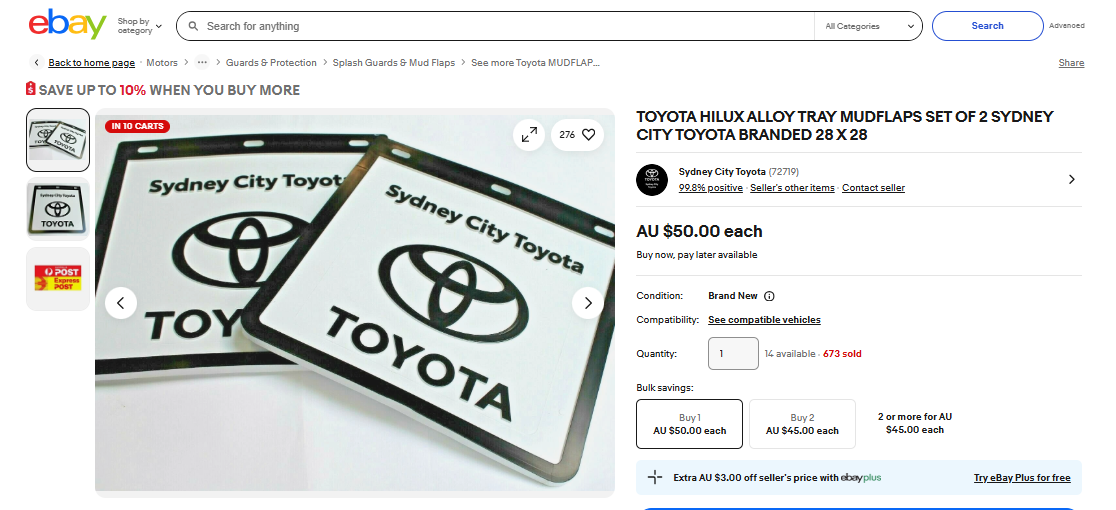Show previous product image with left arrow
Screen dimensions: 1116x510
point(121,302)
